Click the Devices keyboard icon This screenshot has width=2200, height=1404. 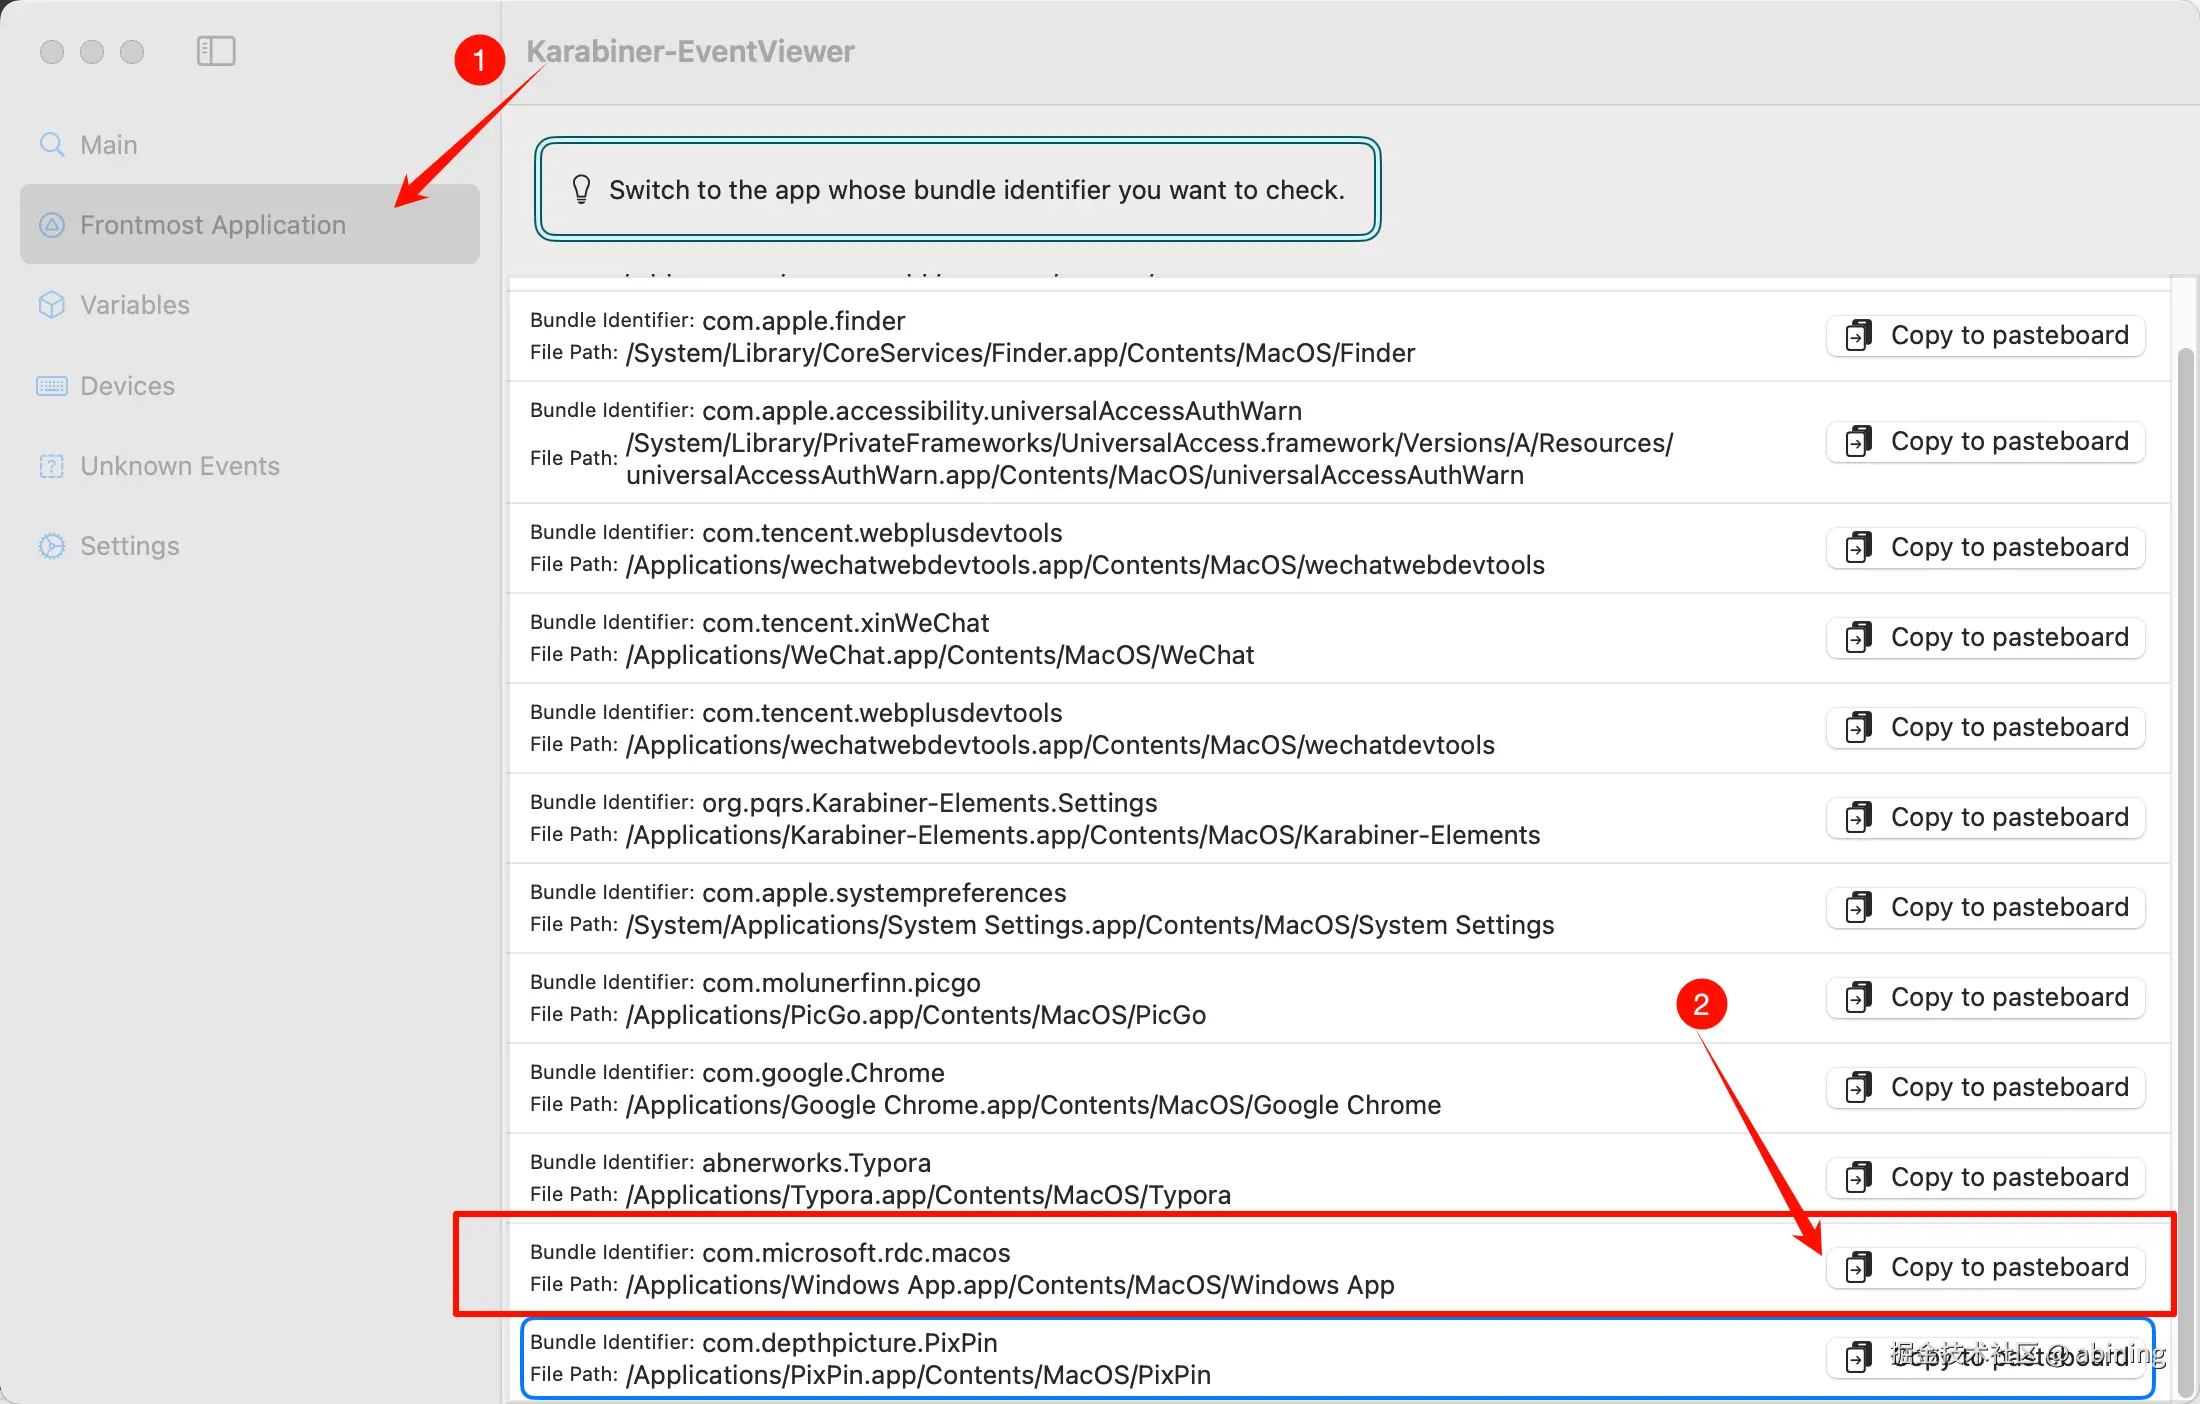pos(51,386)
